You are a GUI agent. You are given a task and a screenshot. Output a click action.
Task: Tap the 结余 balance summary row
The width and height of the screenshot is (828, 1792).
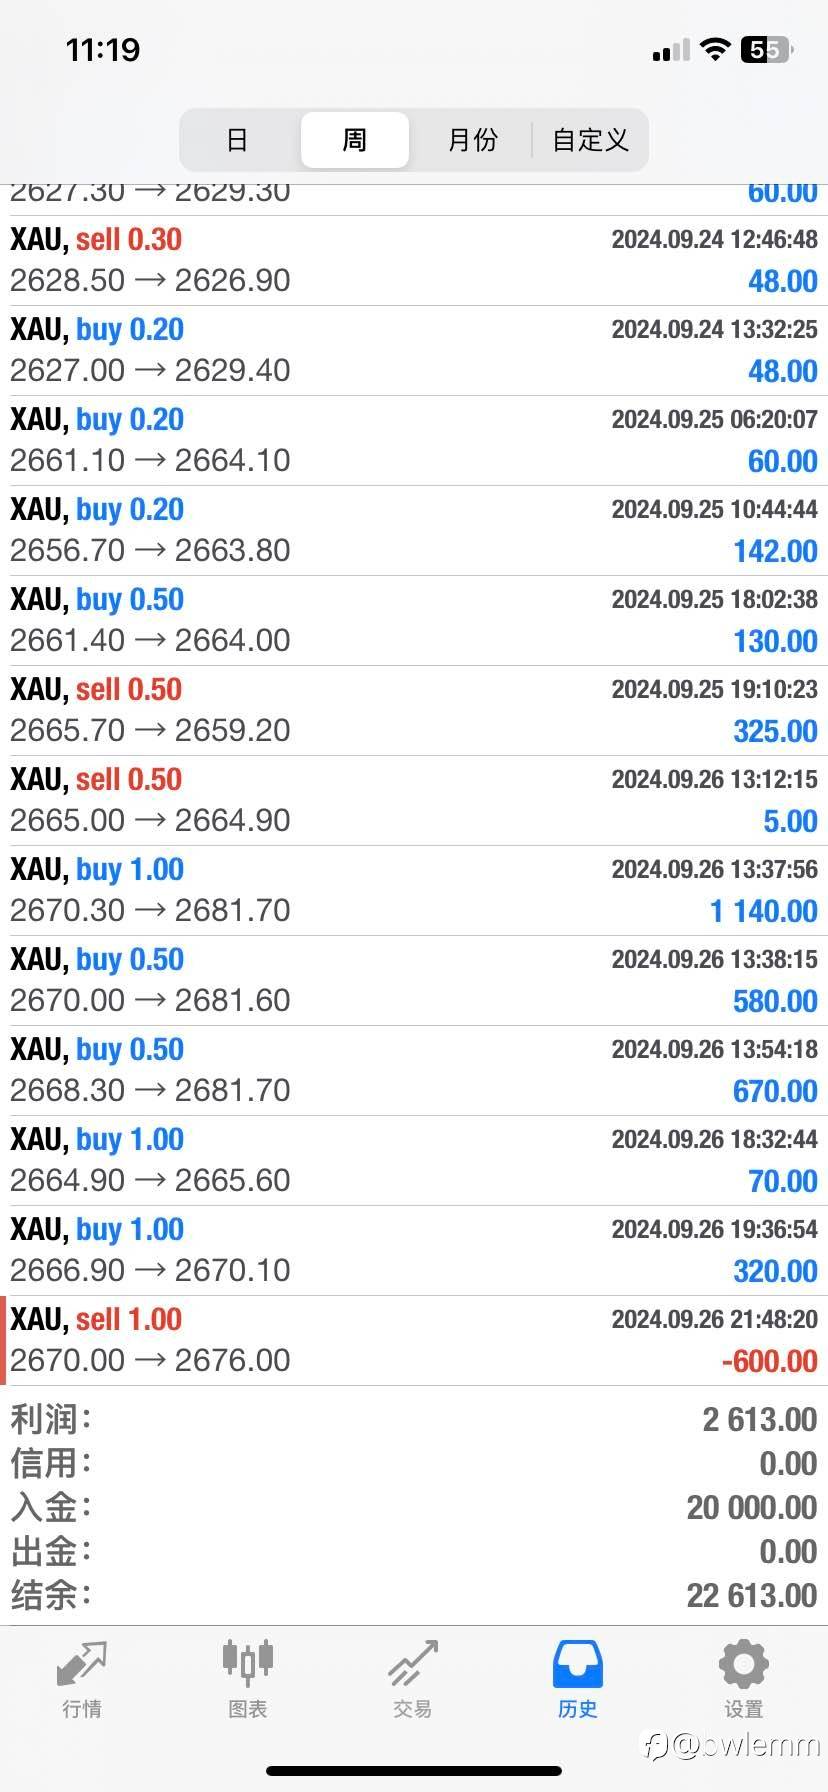[x=414, y=1595]
